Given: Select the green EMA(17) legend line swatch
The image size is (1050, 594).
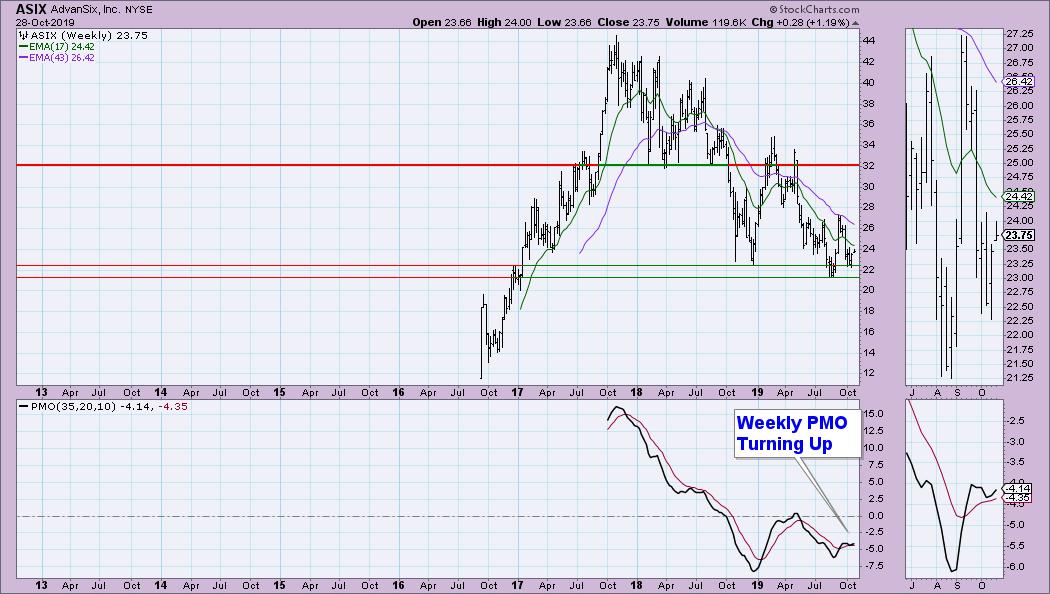Looking at the screenshot, I should coord(23,47).
